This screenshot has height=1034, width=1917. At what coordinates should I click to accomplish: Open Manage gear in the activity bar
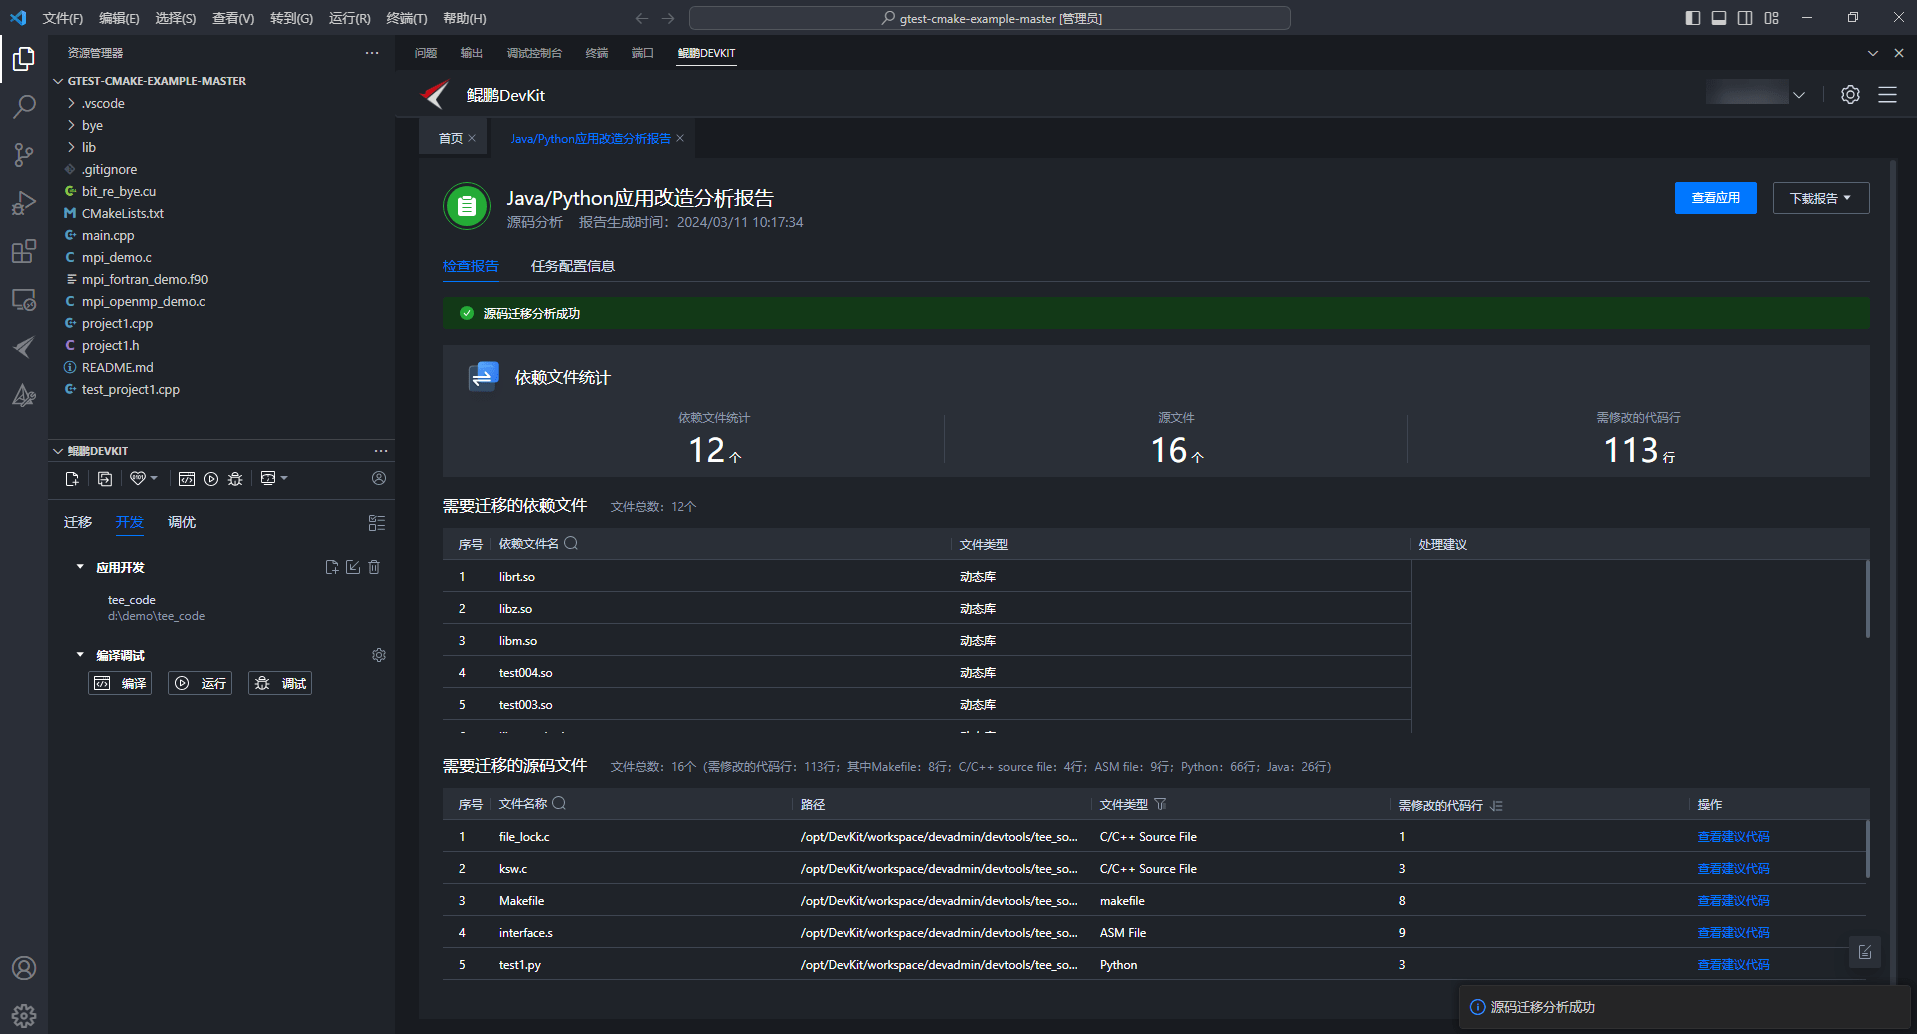pyautogui.click(x=24, y=1016)
